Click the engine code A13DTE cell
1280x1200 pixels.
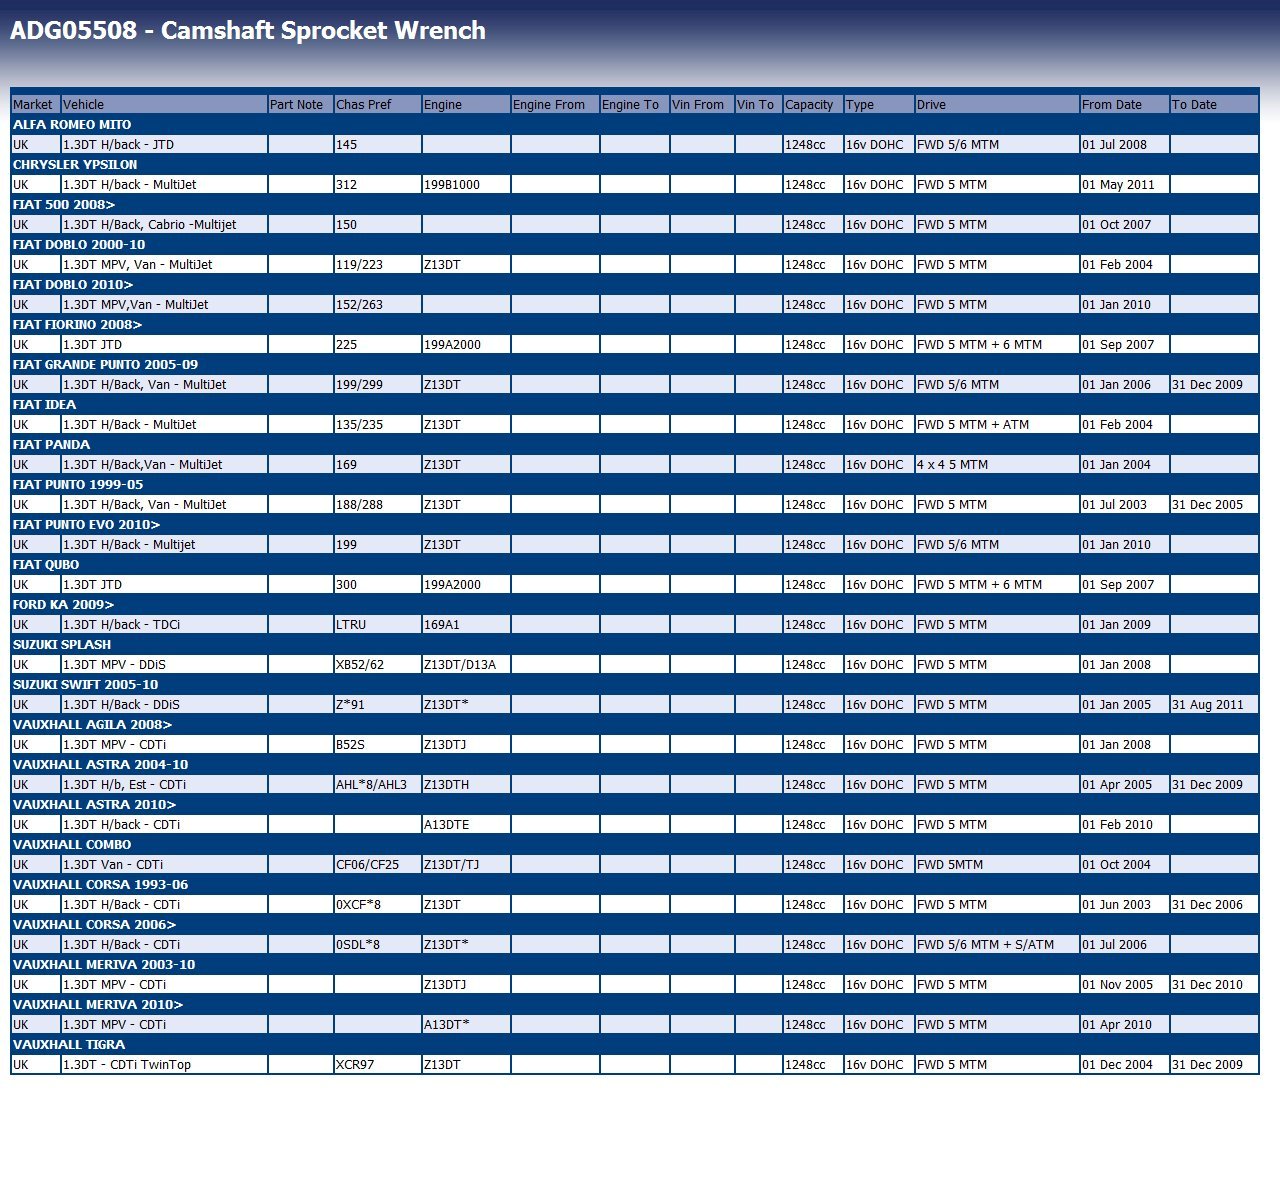[466, 824]
